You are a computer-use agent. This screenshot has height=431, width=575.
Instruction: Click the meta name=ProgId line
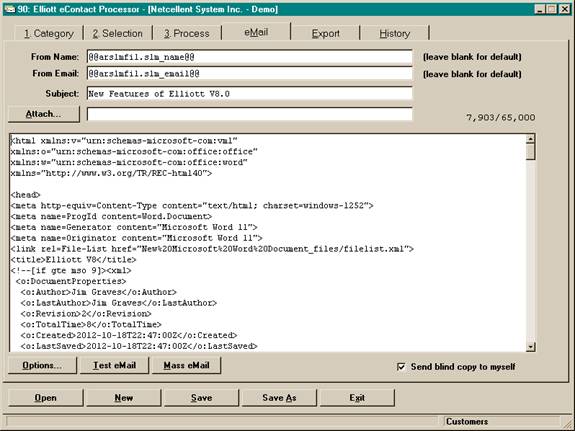(x=111, y=216)
